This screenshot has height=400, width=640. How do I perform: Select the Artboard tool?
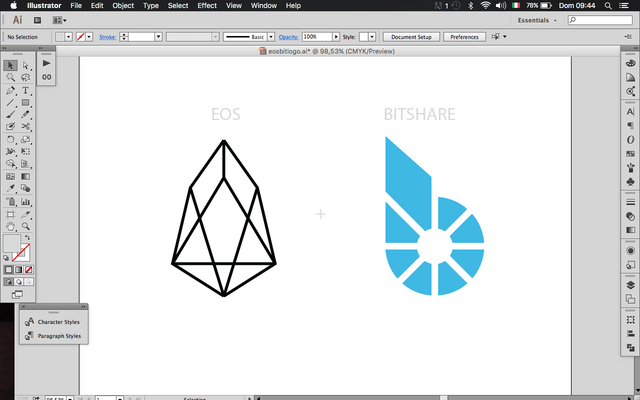pos(11,214)
